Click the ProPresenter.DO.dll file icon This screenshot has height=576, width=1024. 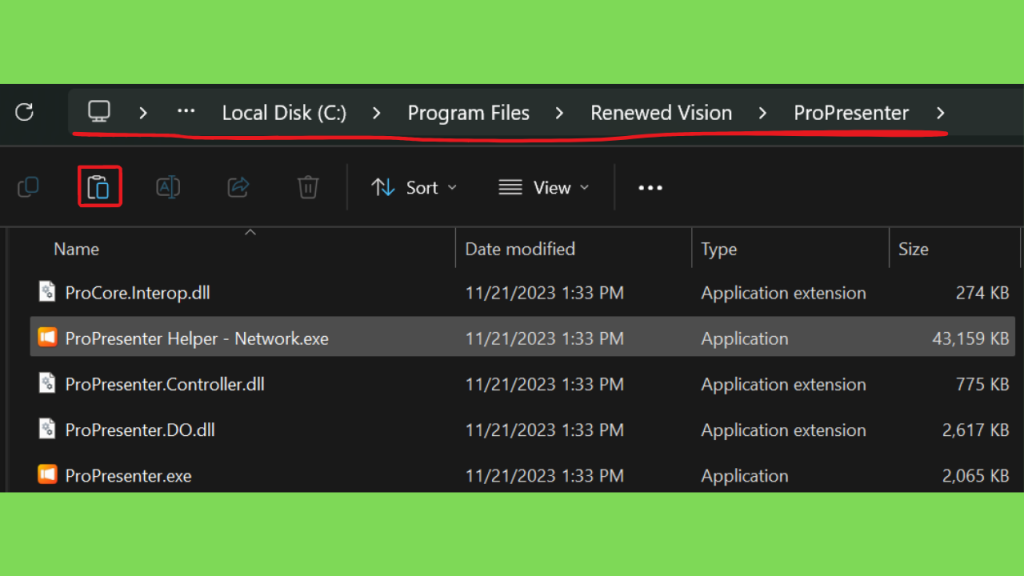tap(47, 428)
